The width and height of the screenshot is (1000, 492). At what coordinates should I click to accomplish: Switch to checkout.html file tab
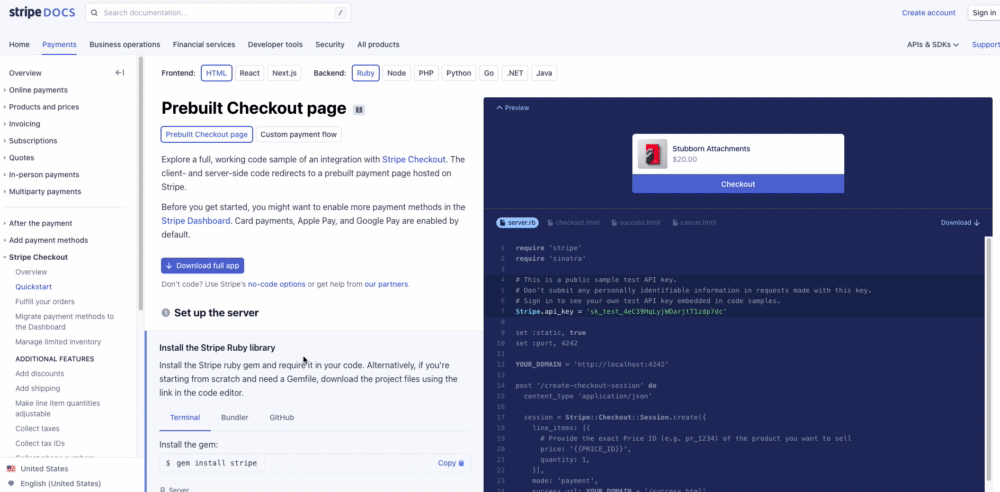[573, 223]
